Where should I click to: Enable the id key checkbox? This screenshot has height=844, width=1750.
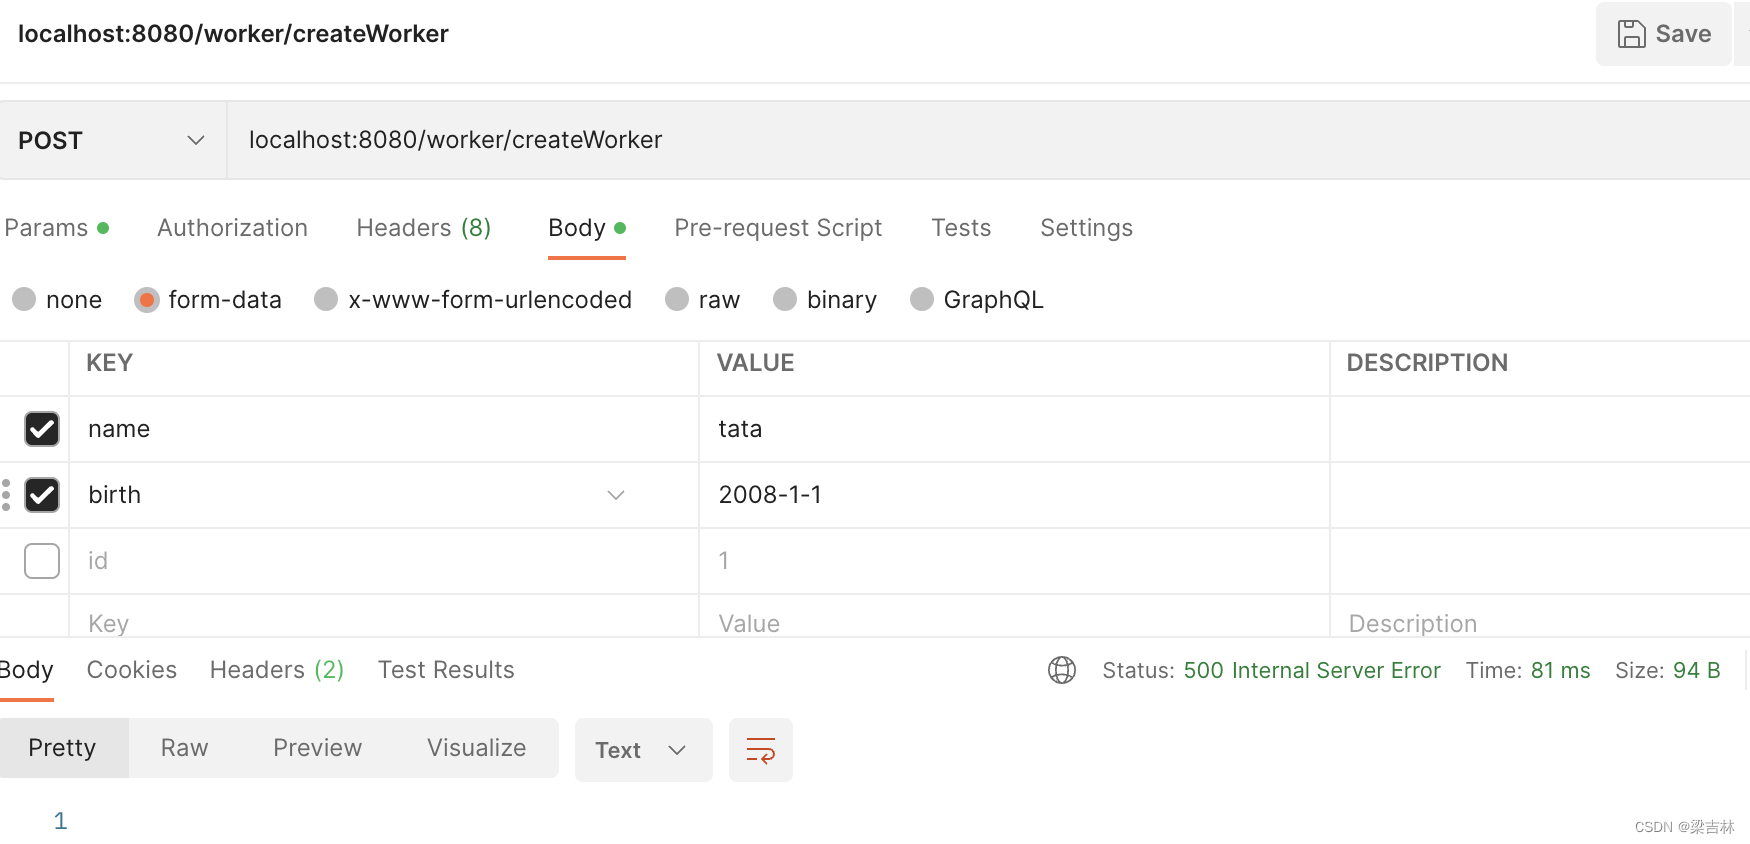tap(42, 561)
